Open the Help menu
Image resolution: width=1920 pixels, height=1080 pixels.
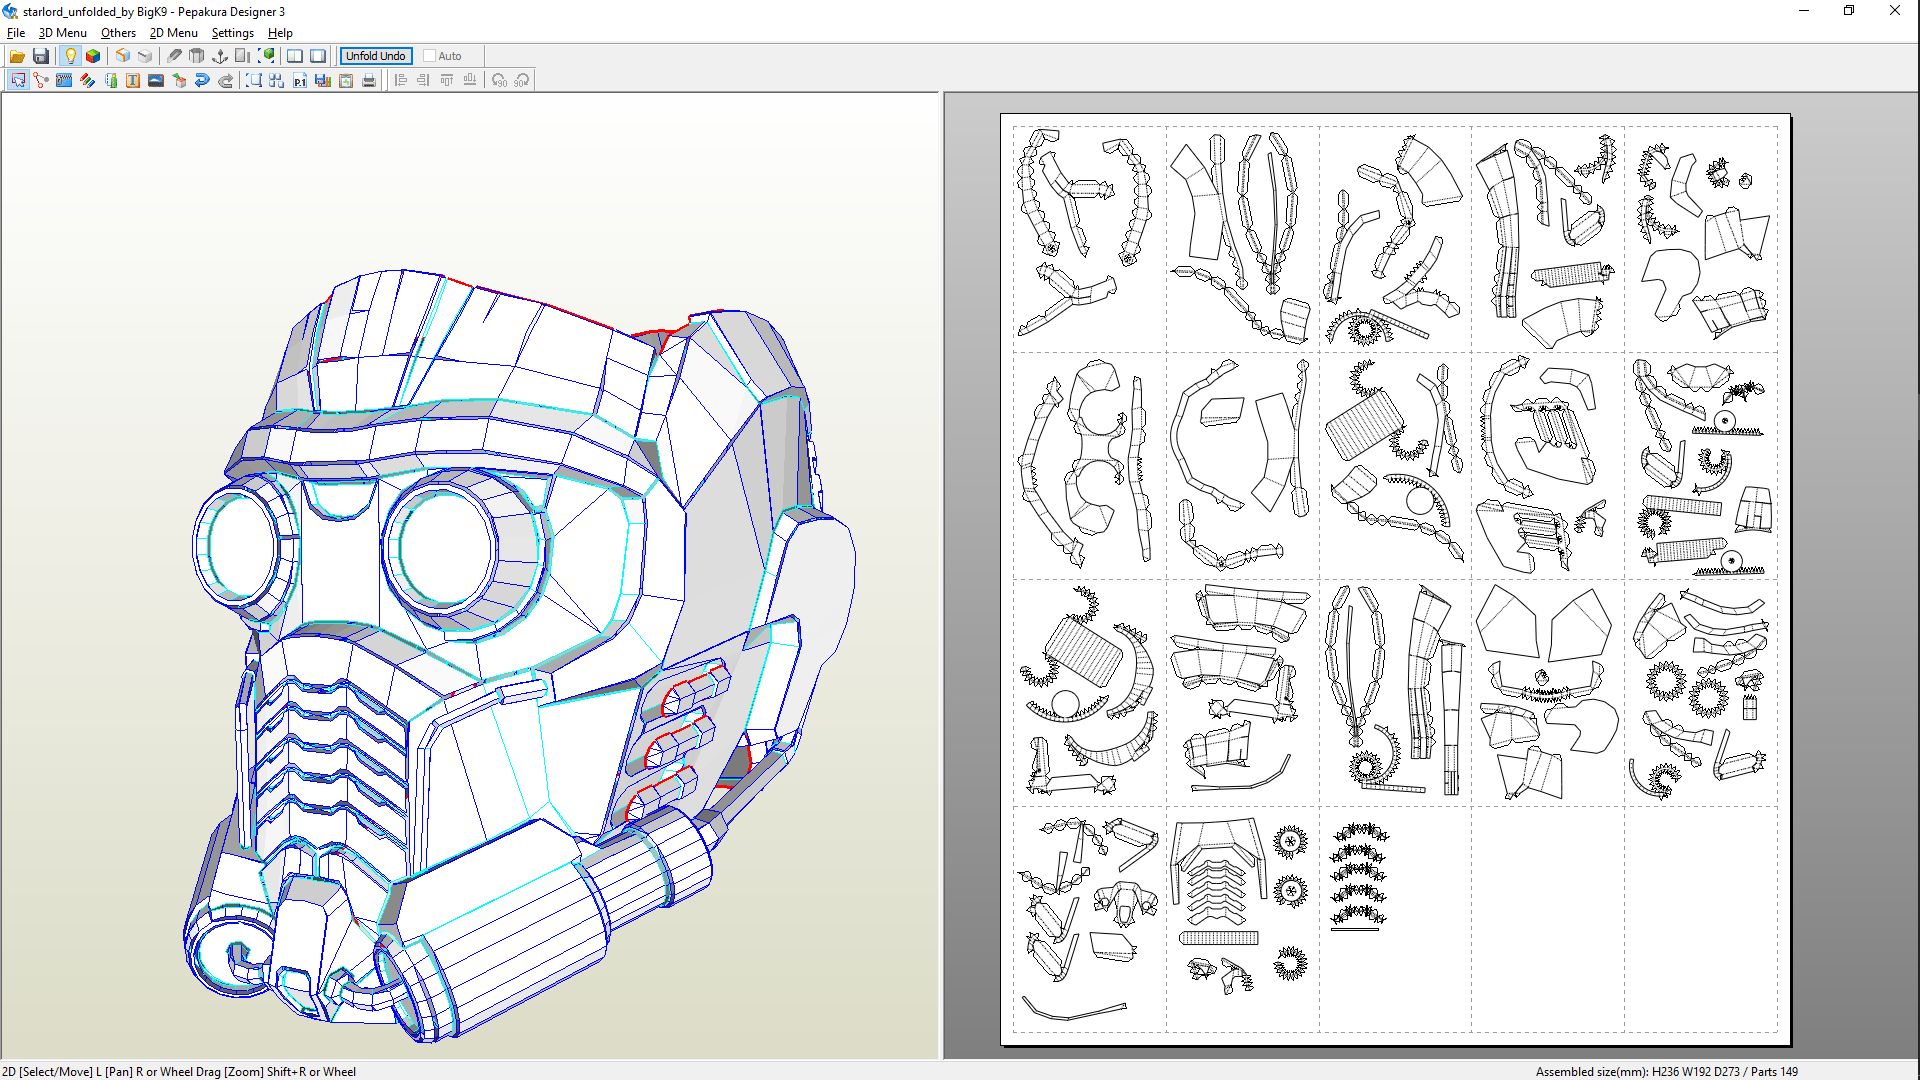[x=280, y=33]
